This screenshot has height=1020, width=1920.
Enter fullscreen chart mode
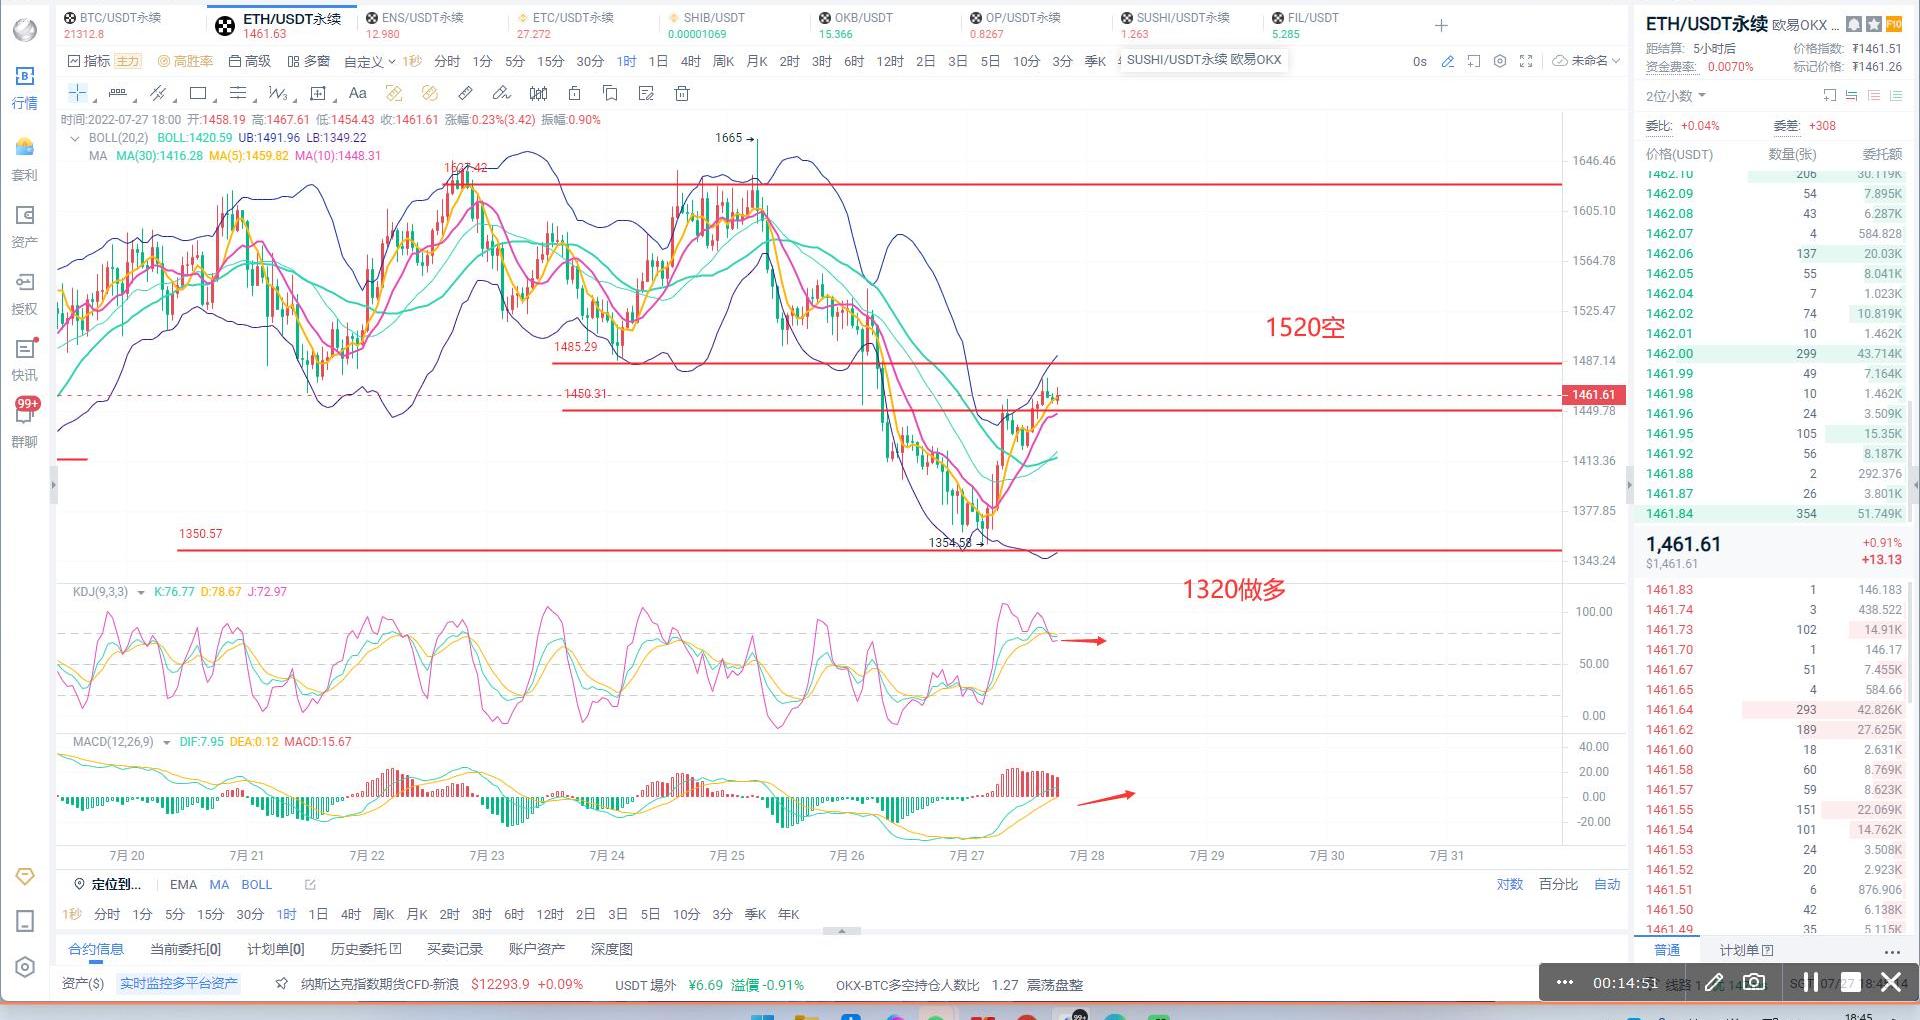(1526, 61)
